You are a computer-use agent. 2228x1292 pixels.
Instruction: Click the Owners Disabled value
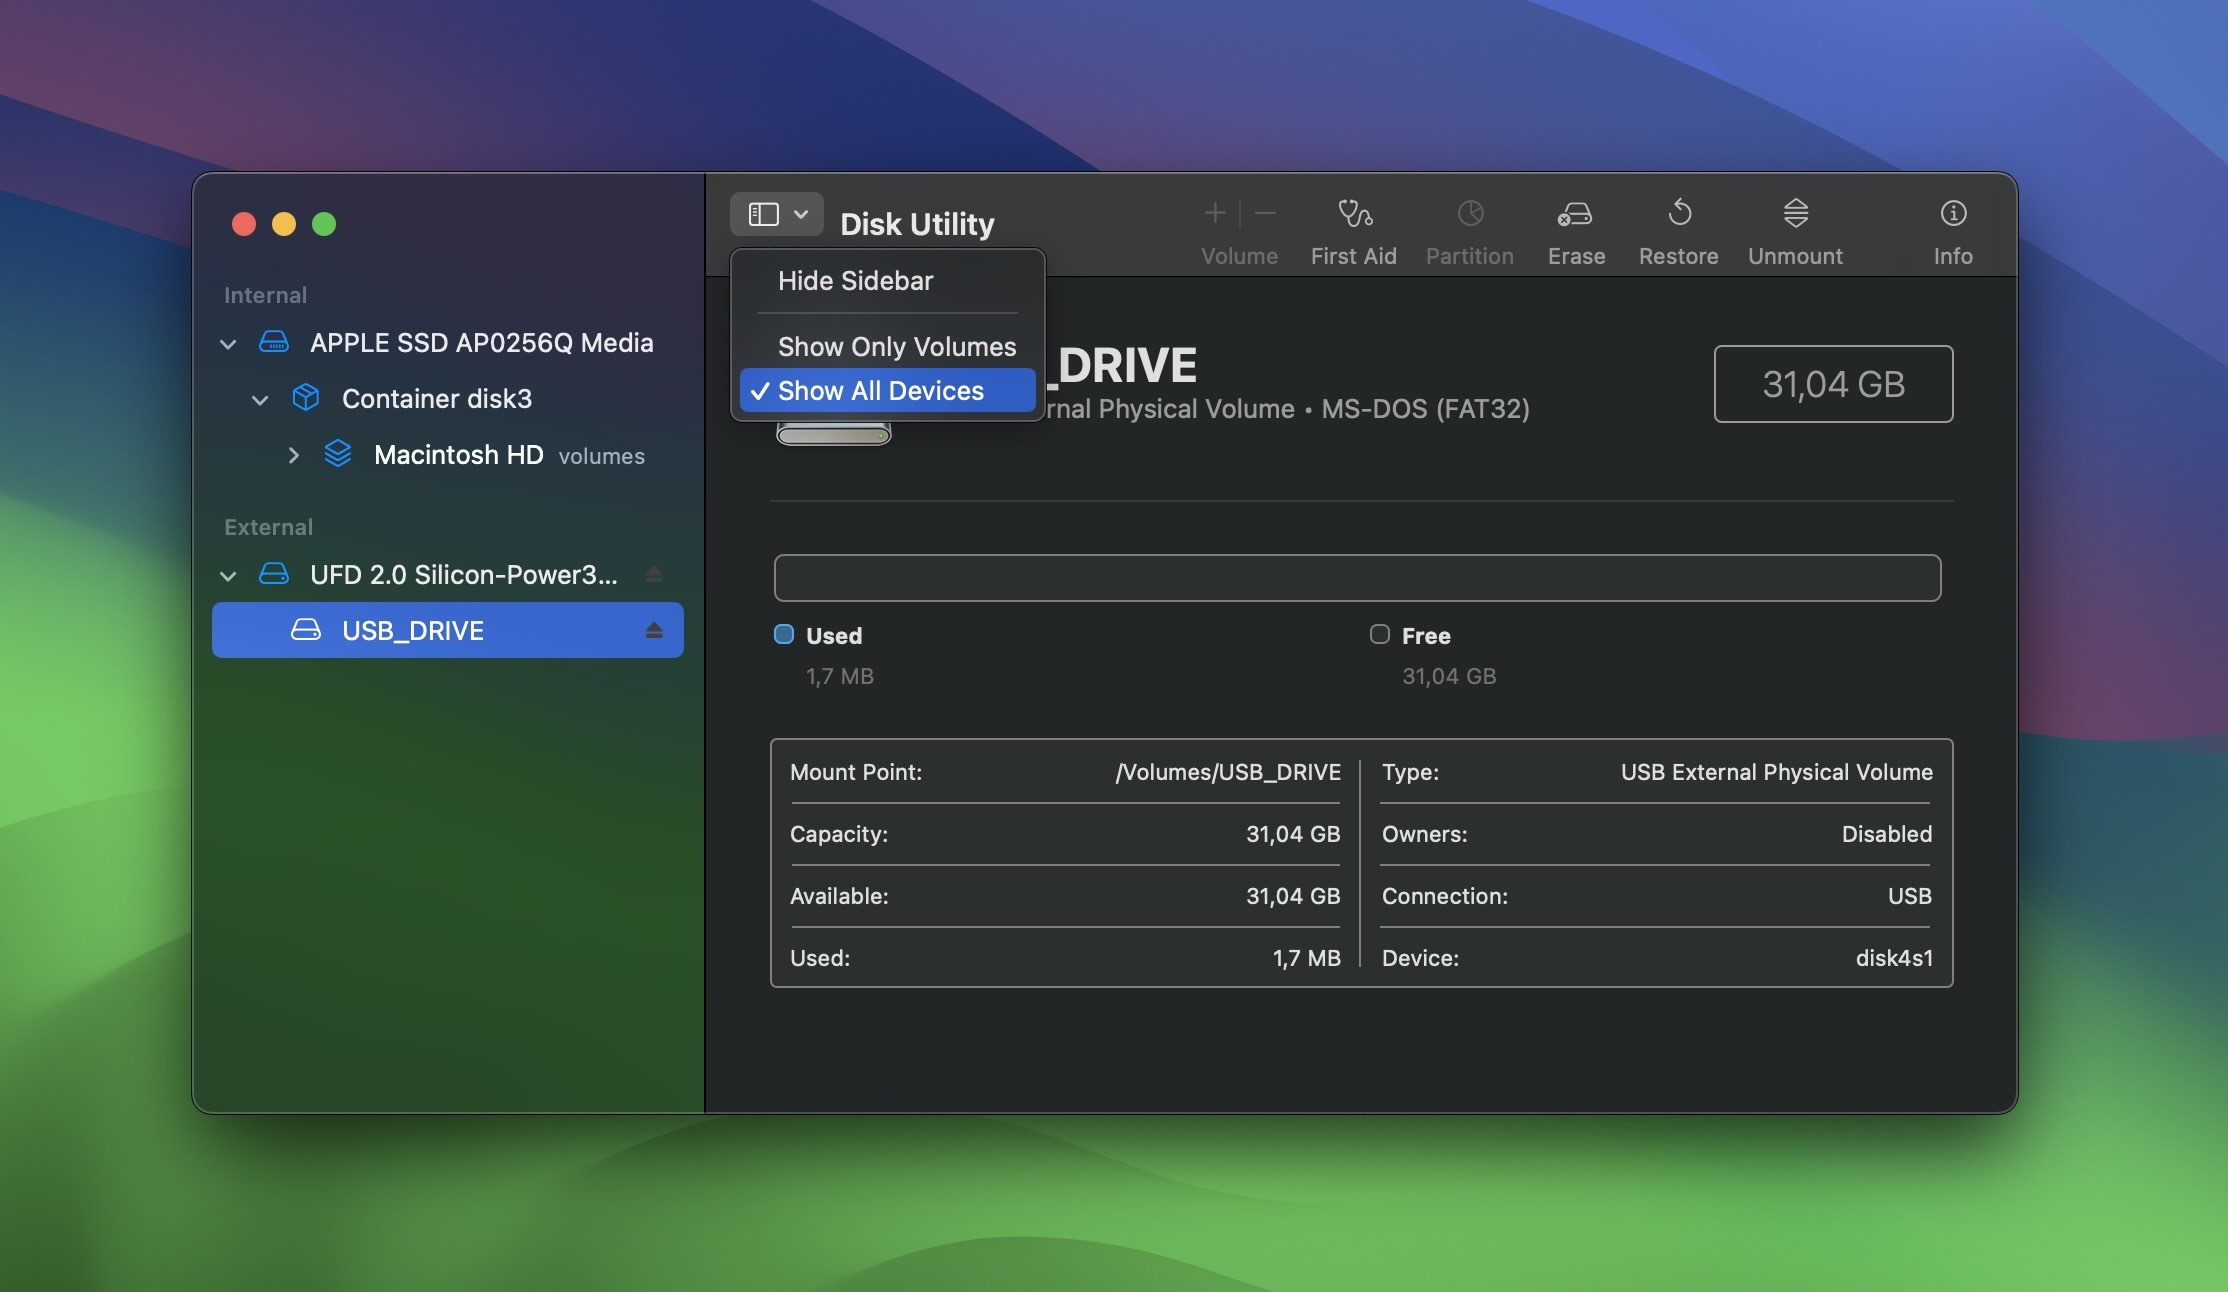point(1887,834)
